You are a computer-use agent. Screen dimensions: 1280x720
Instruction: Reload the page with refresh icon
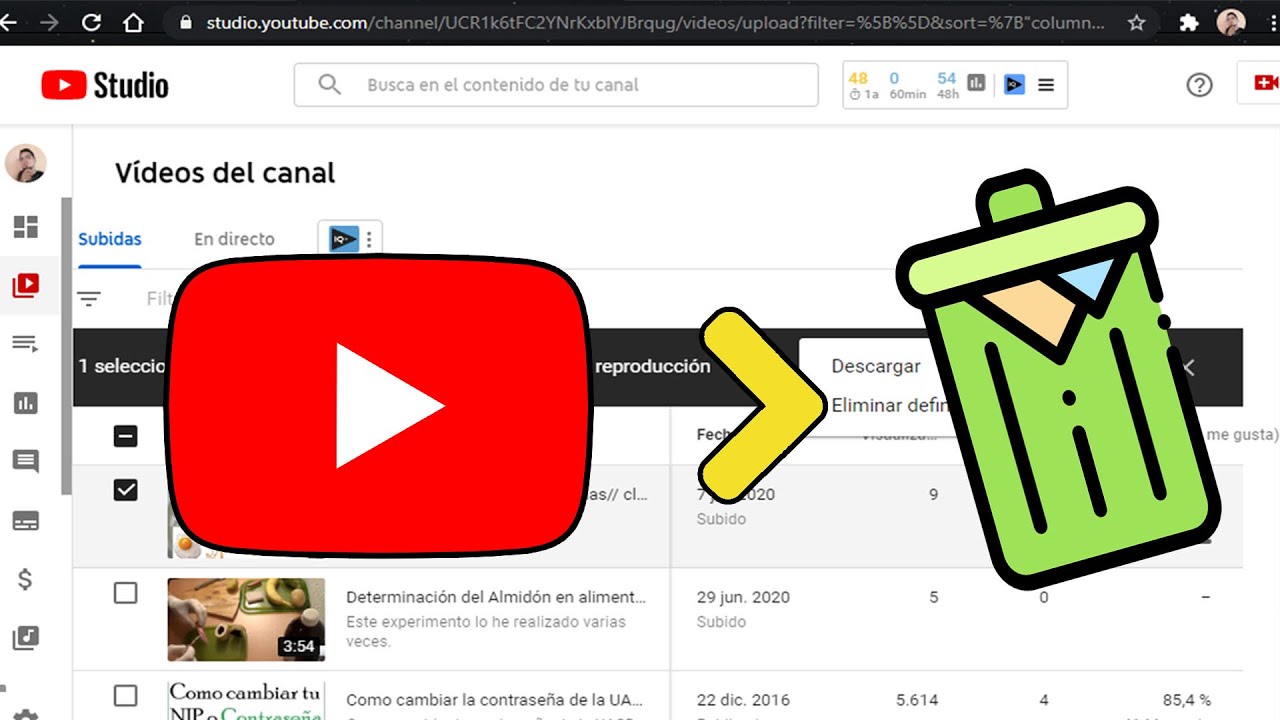coord(91,22)
